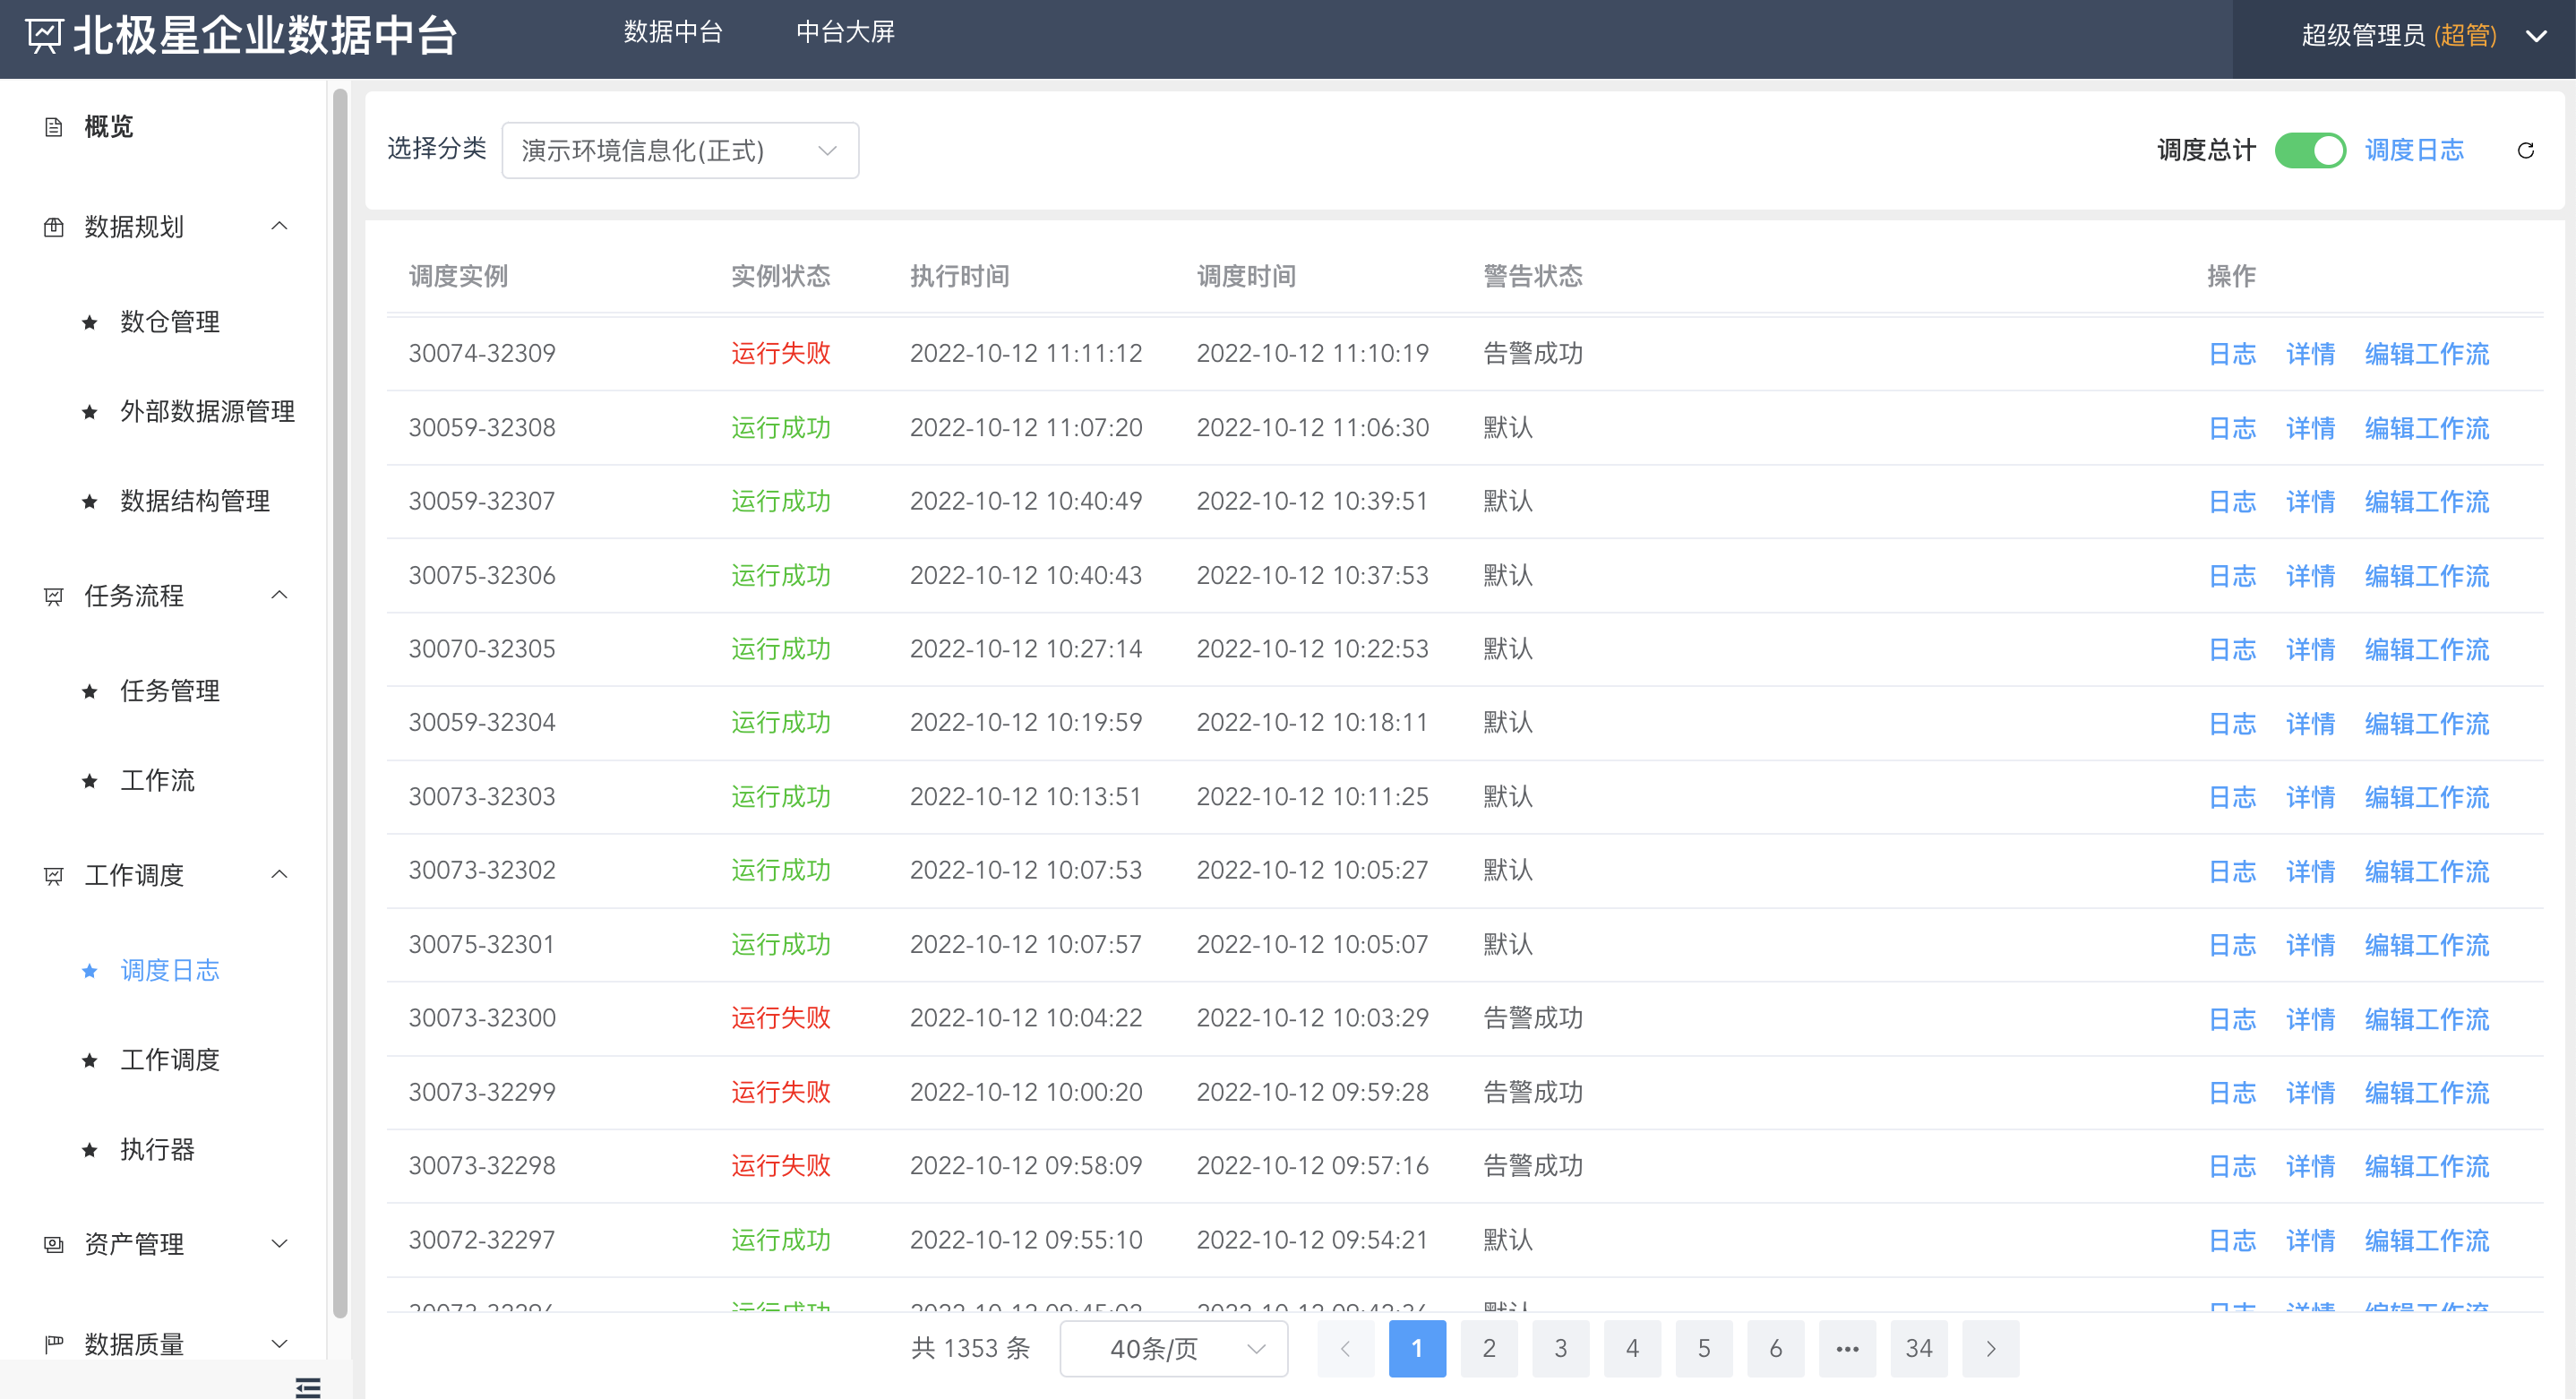Click 运行失败 status for 30073-32299
Viewport: 2576px width, 1399px height.
pyautogui.click(x=781, y=1092)
